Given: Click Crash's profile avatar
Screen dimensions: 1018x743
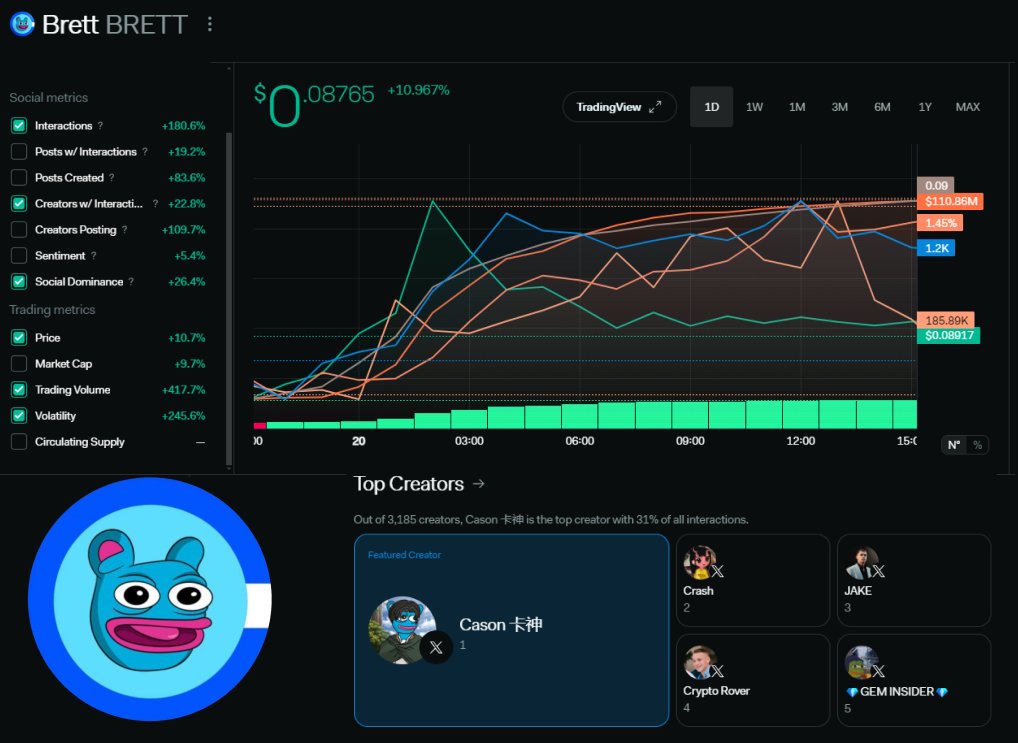Looking at the screenshot, I should 700,562.
